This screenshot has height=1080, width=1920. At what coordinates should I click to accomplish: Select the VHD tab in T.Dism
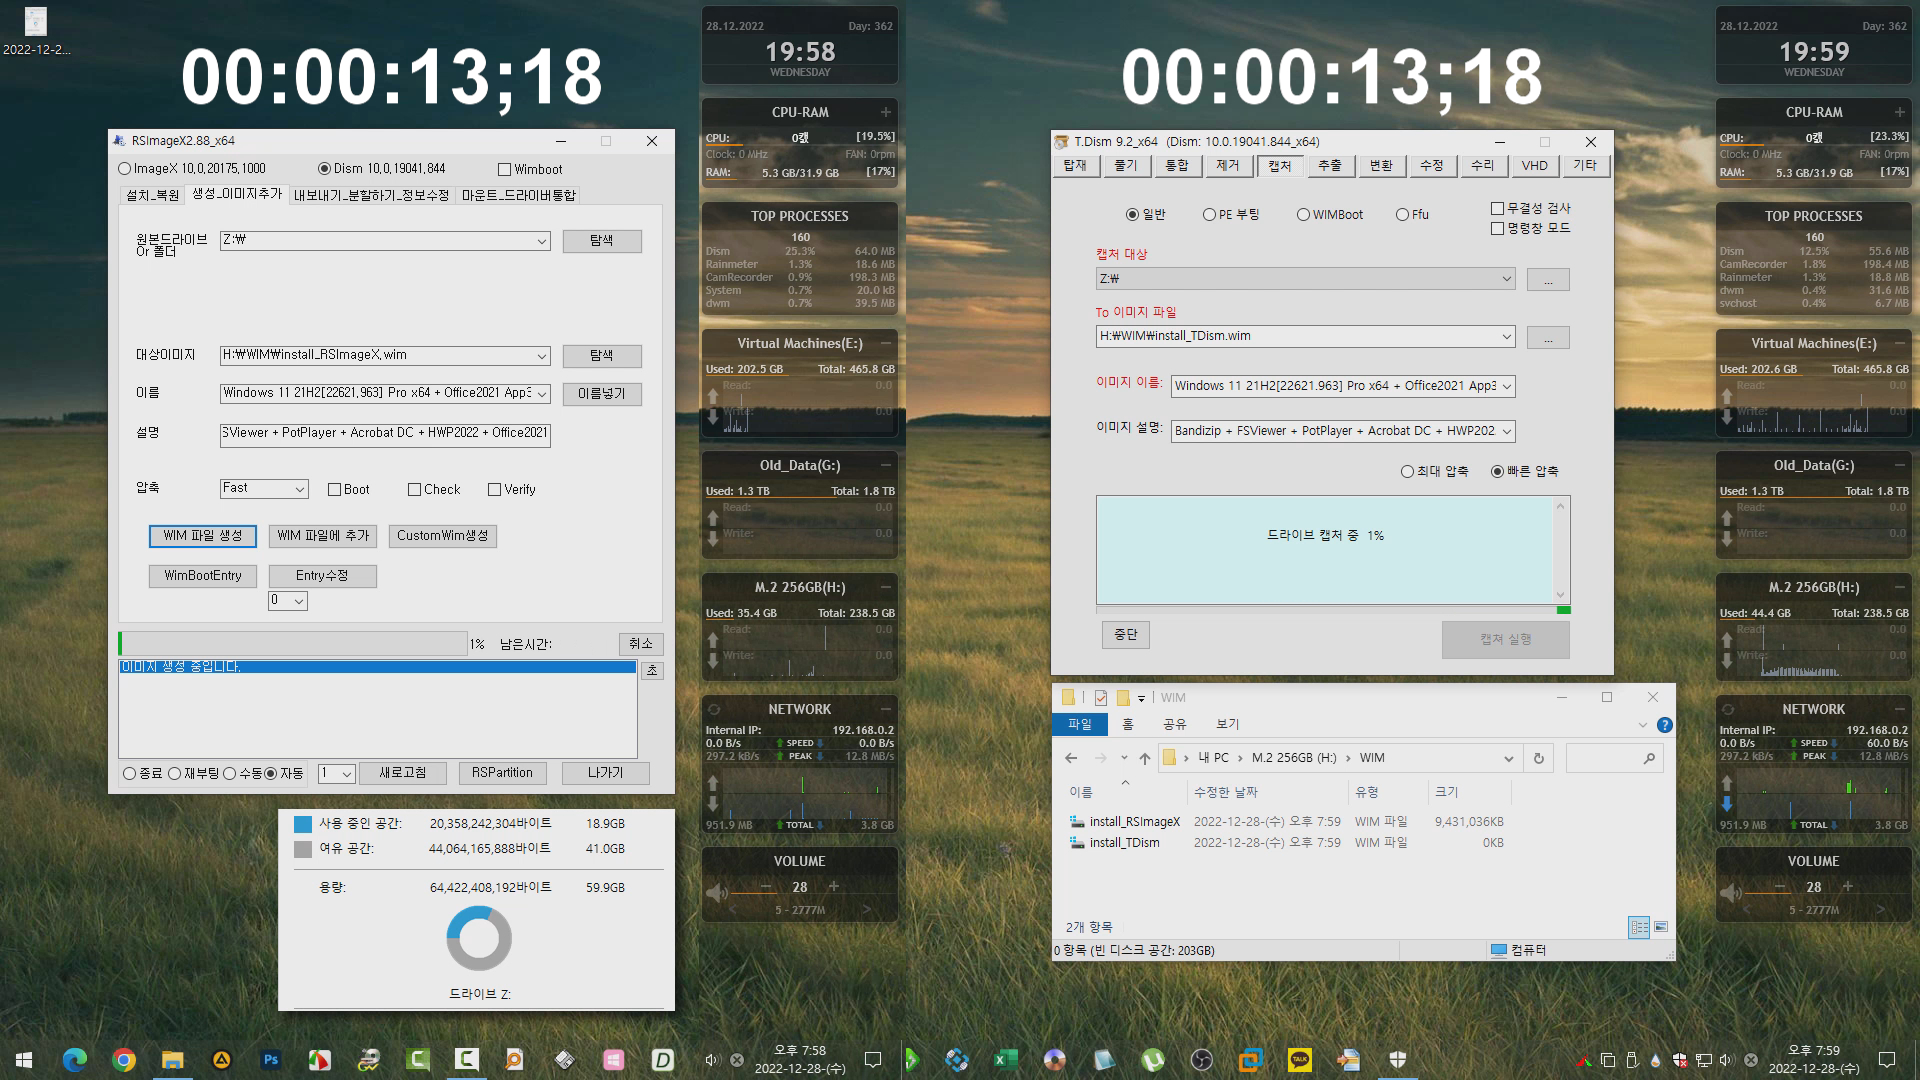point(1534,166)
